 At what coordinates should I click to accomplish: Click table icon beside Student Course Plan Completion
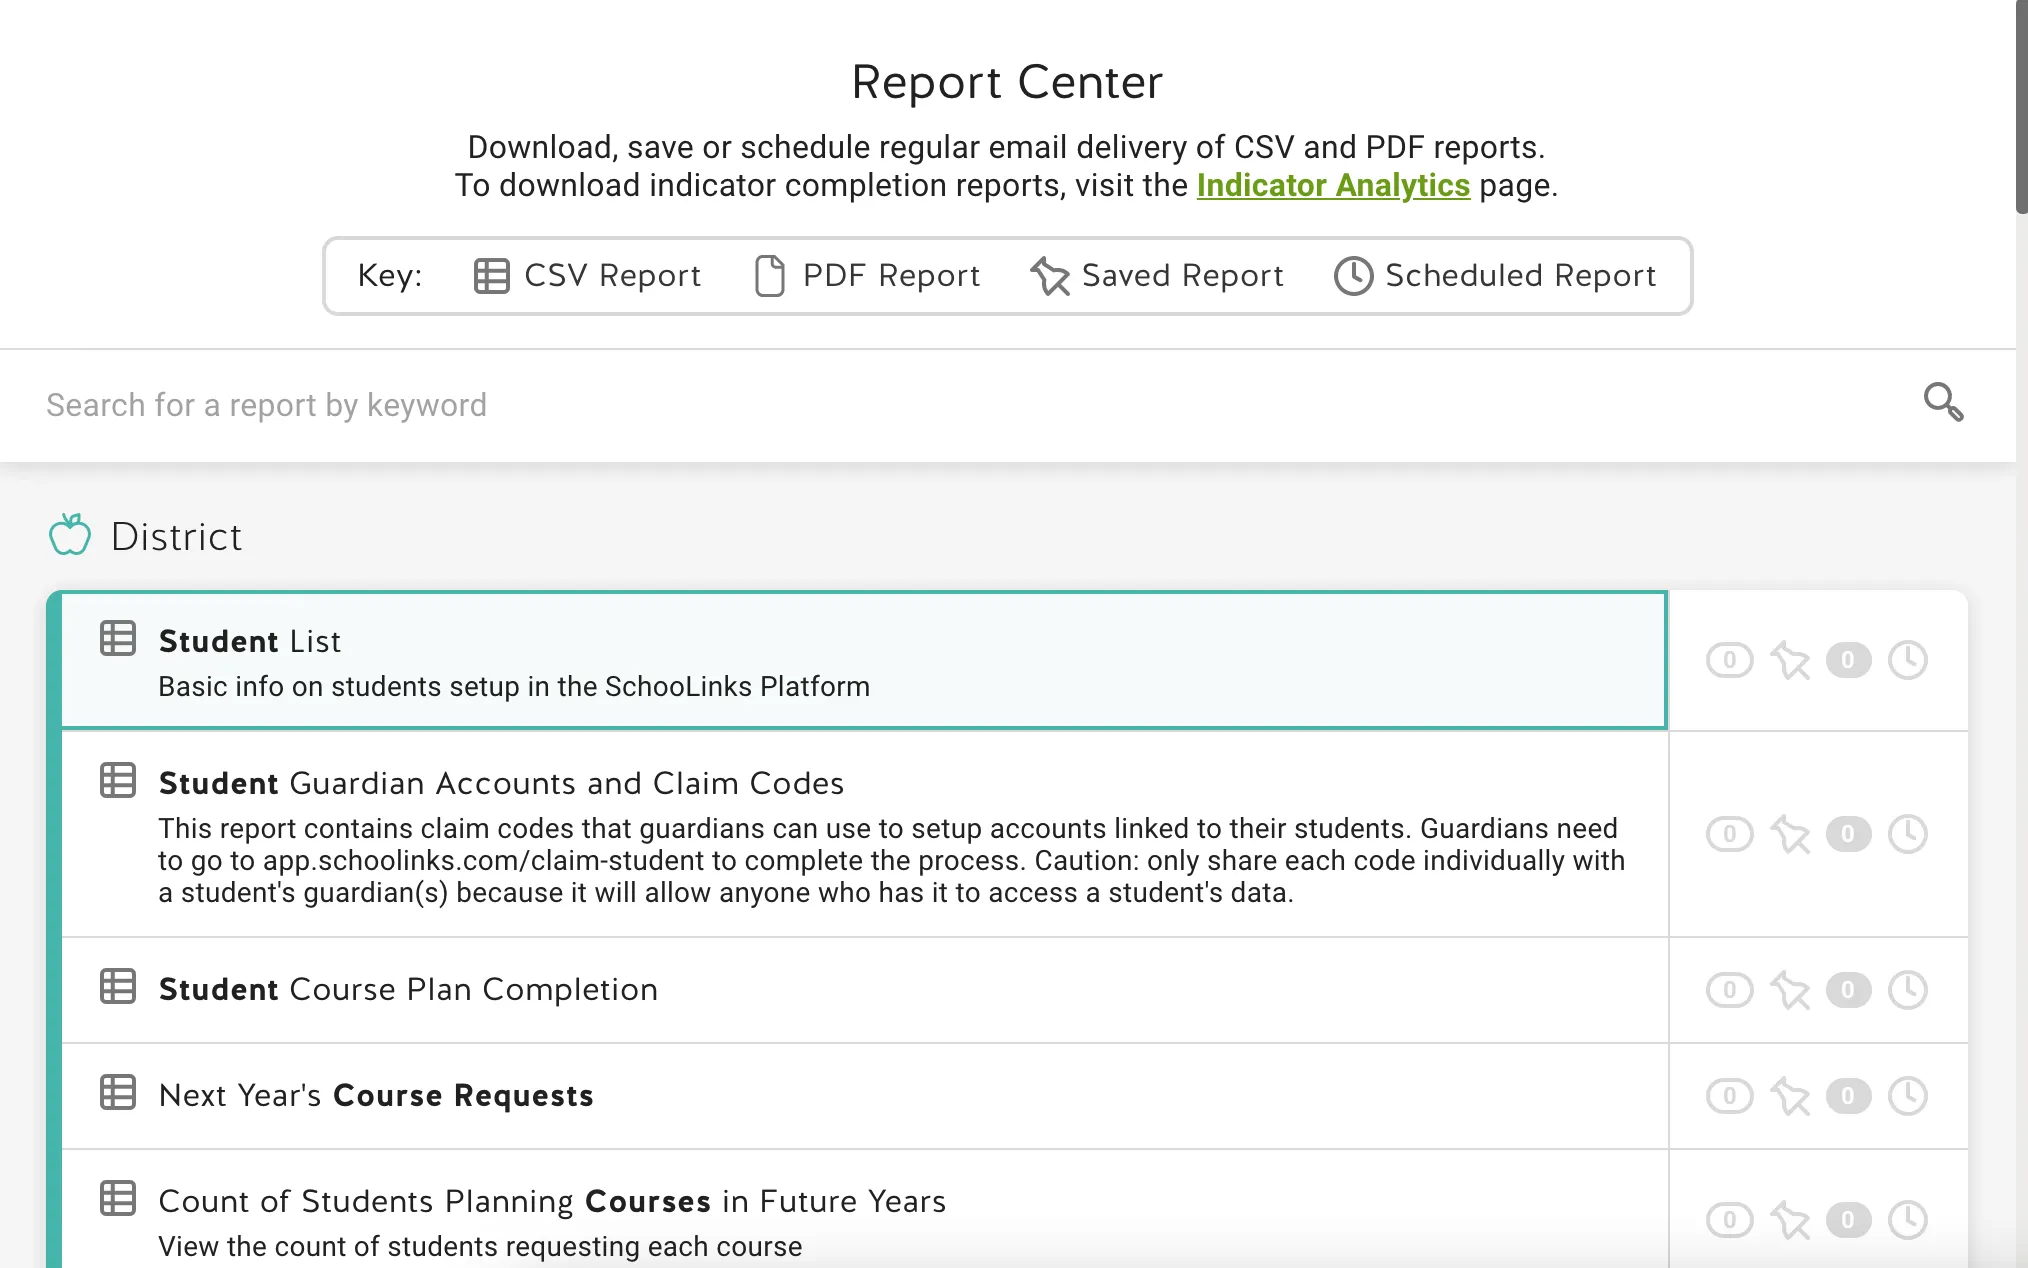[118, 986]
